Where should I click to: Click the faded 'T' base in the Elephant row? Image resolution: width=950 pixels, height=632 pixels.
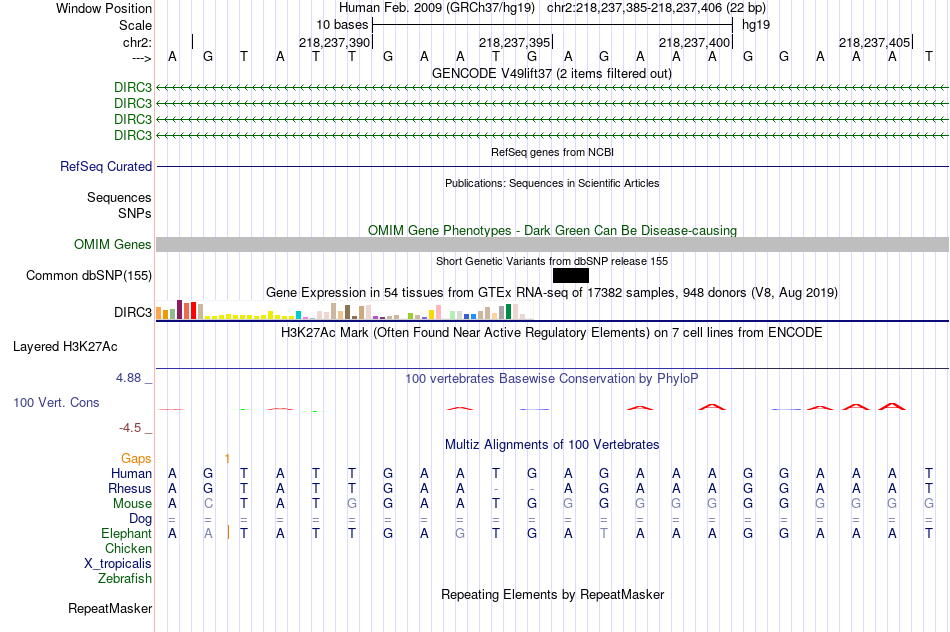point(604,533)
